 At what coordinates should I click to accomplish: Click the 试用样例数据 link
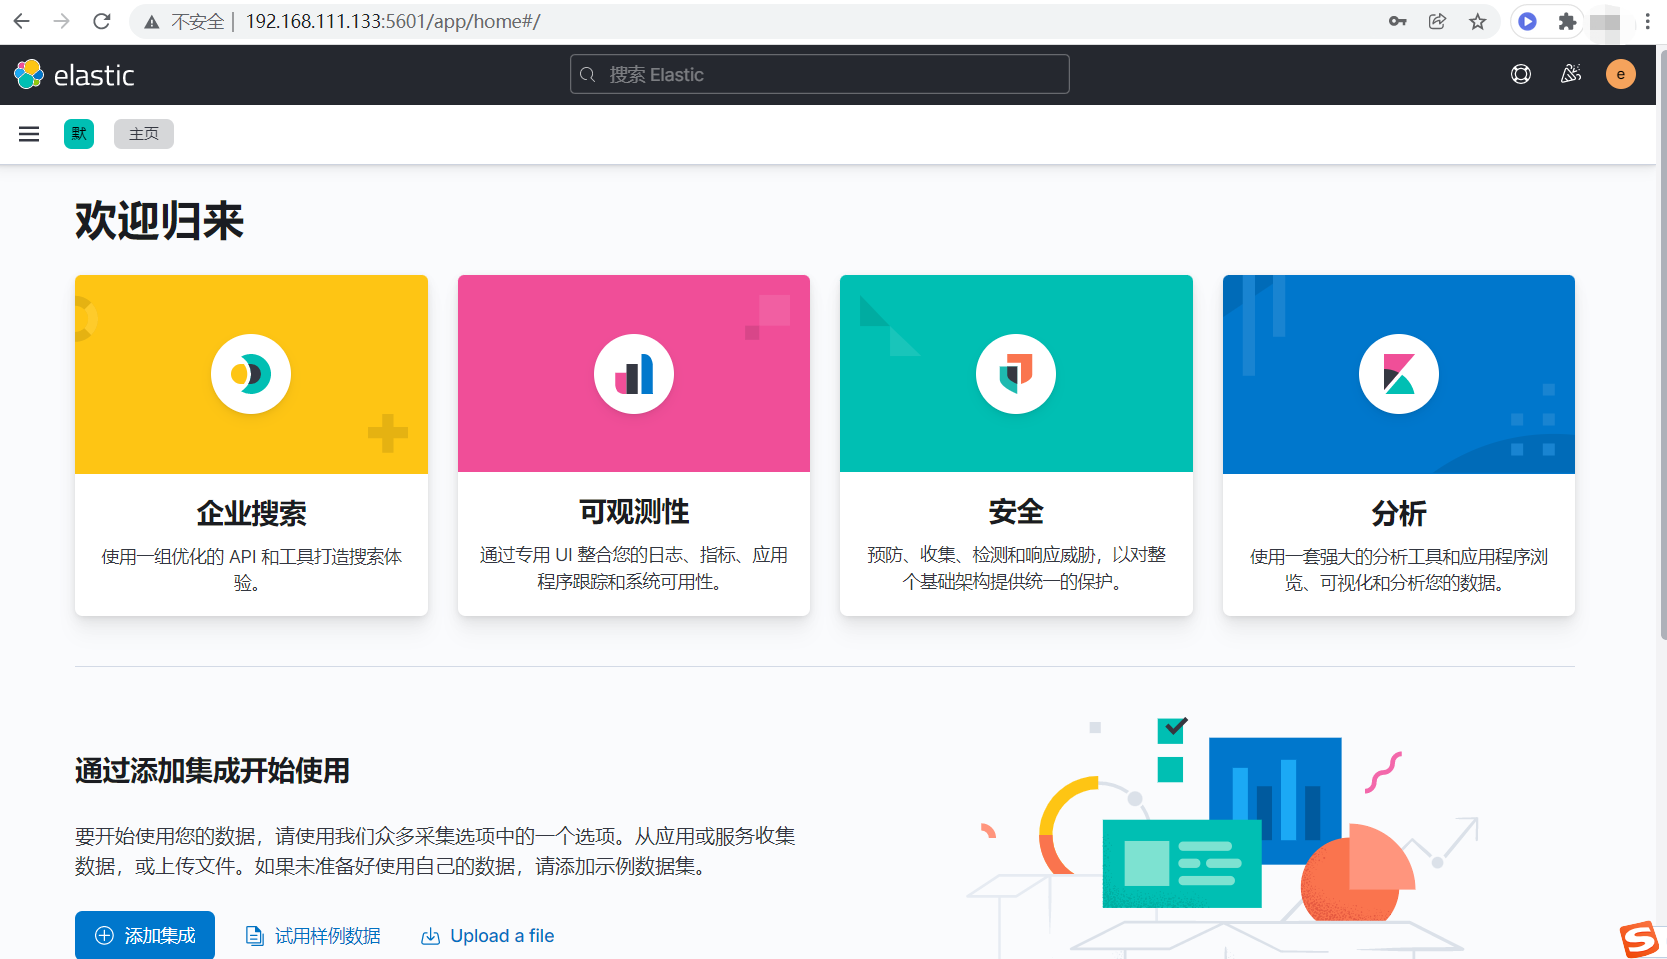click(x=314, y=936)
